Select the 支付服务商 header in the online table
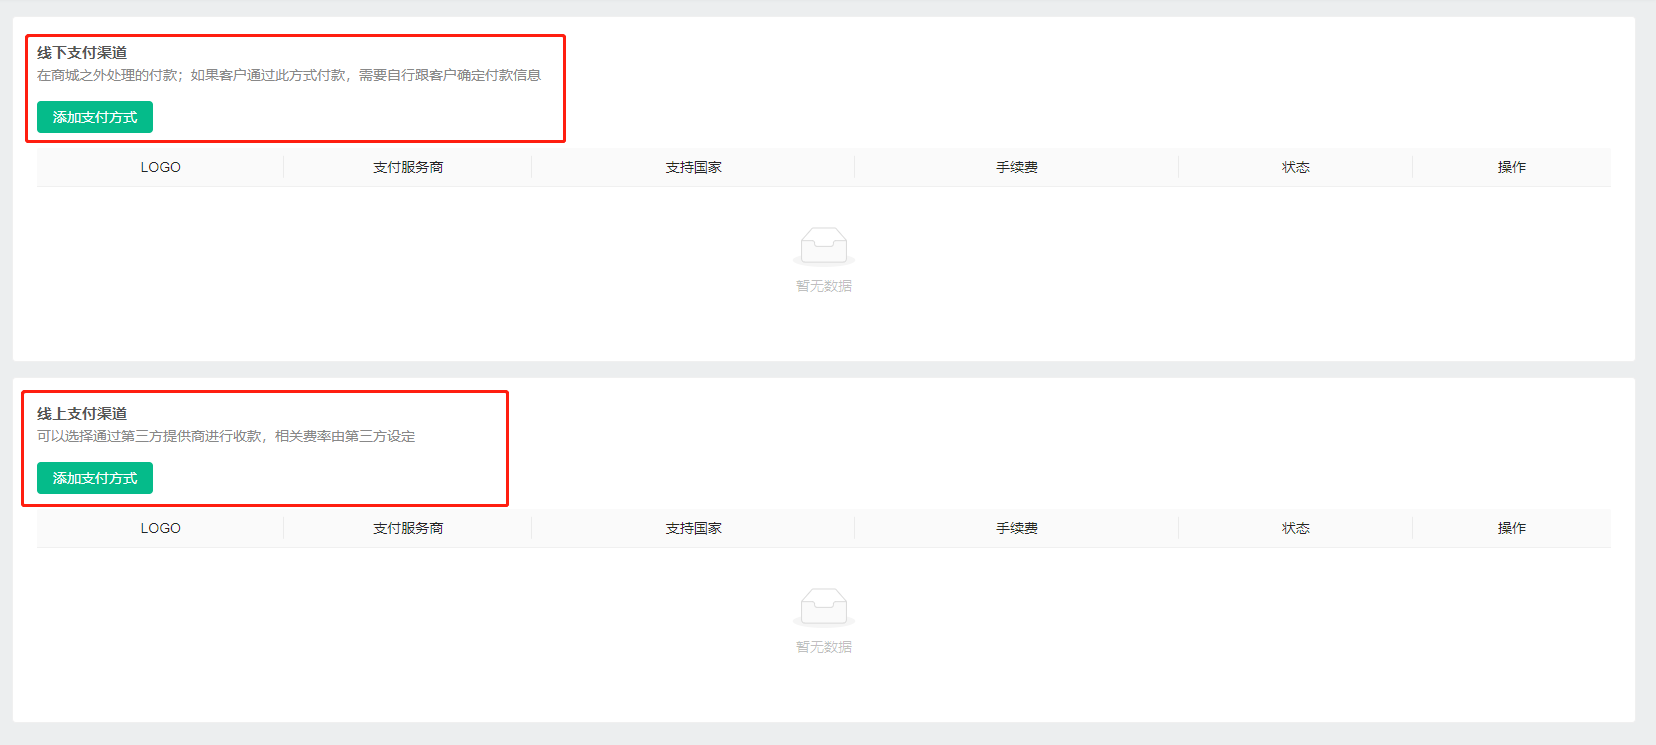This screenshot has height=745, width=1656. click(x=408, y=528)
